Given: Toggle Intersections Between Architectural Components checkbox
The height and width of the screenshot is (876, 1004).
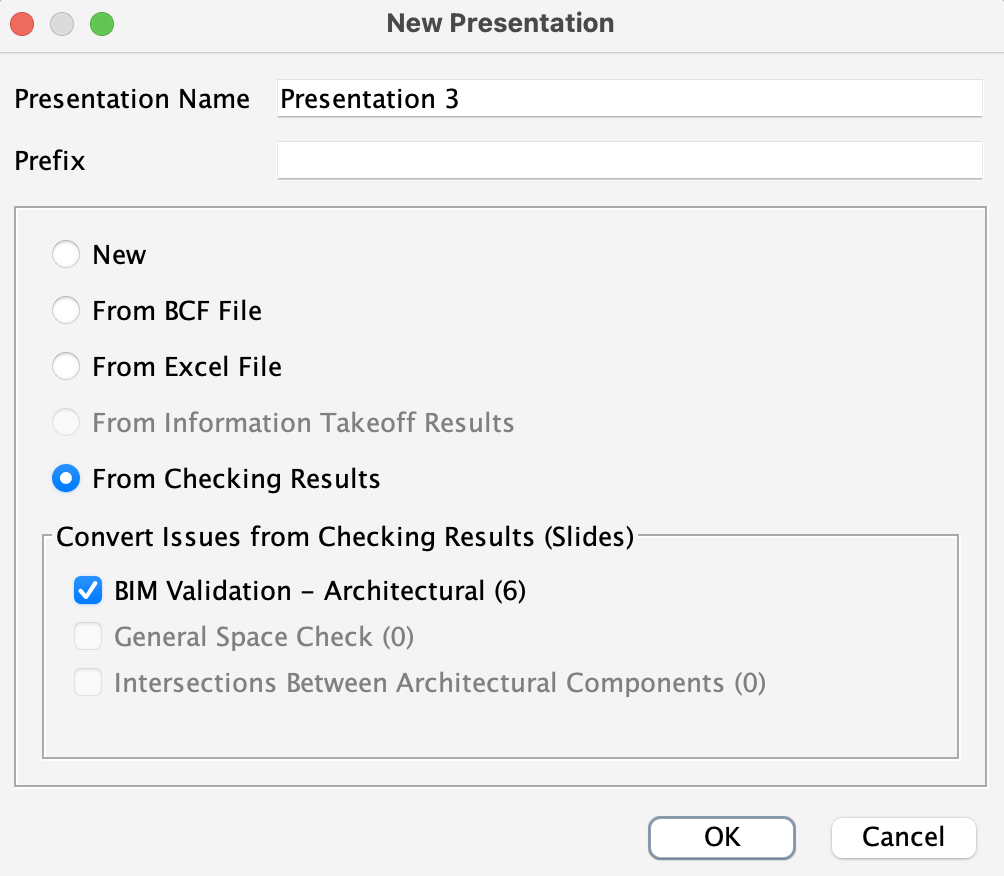Looking at the screenshot, I should click(88, 683).
